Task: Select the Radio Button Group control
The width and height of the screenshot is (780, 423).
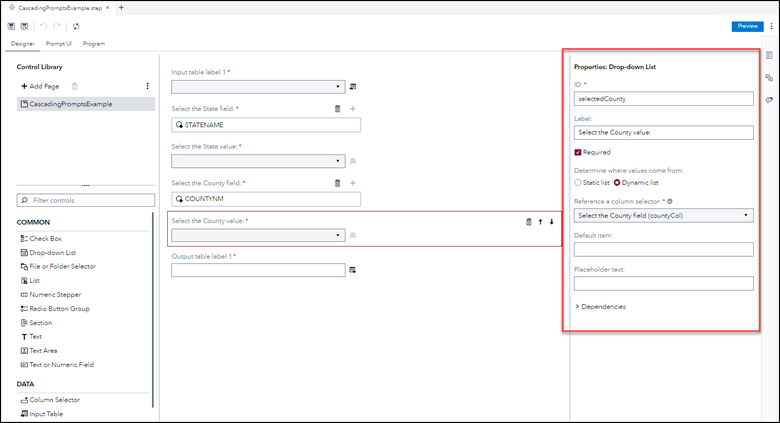Action: coord(55,309)
